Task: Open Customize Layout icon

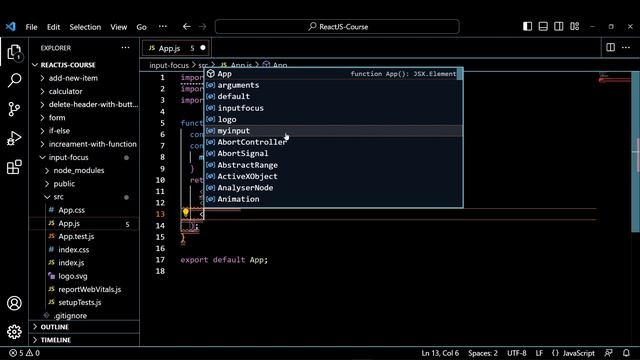Action: pyautogui.click(x=574, y=27)
